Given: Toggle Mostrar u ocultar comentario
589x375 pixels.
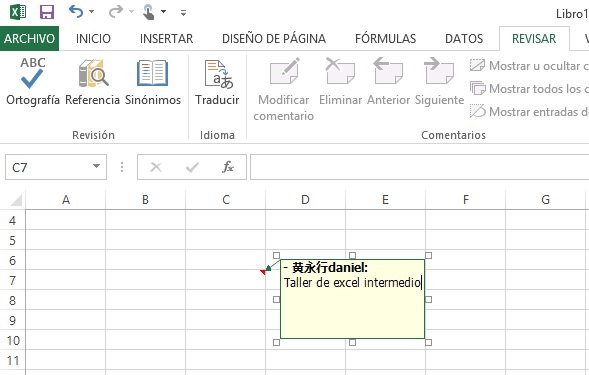Looking at the screenshot, I should click(x=529, y=66).
